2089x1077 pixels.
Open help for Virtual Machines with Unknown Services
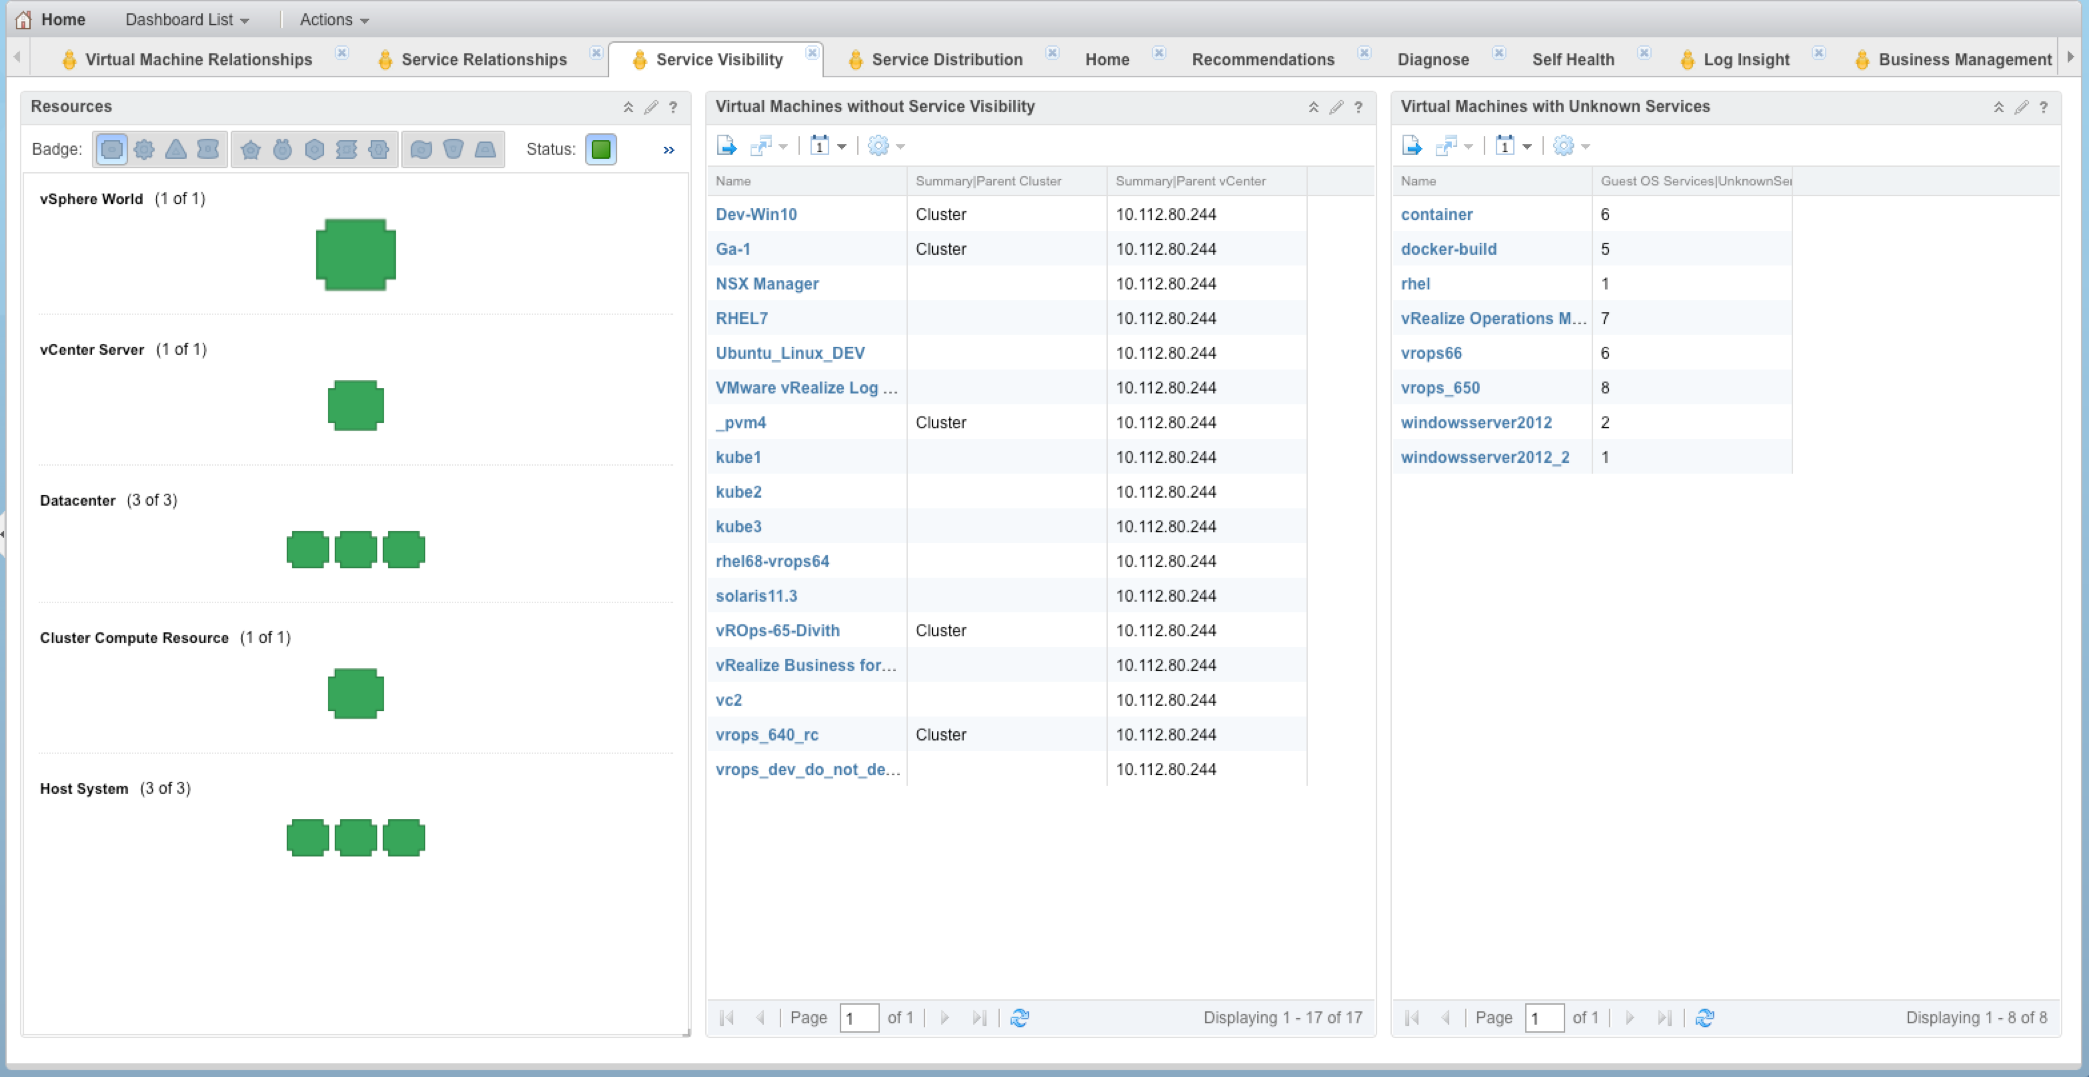[x=2044, y=107]
